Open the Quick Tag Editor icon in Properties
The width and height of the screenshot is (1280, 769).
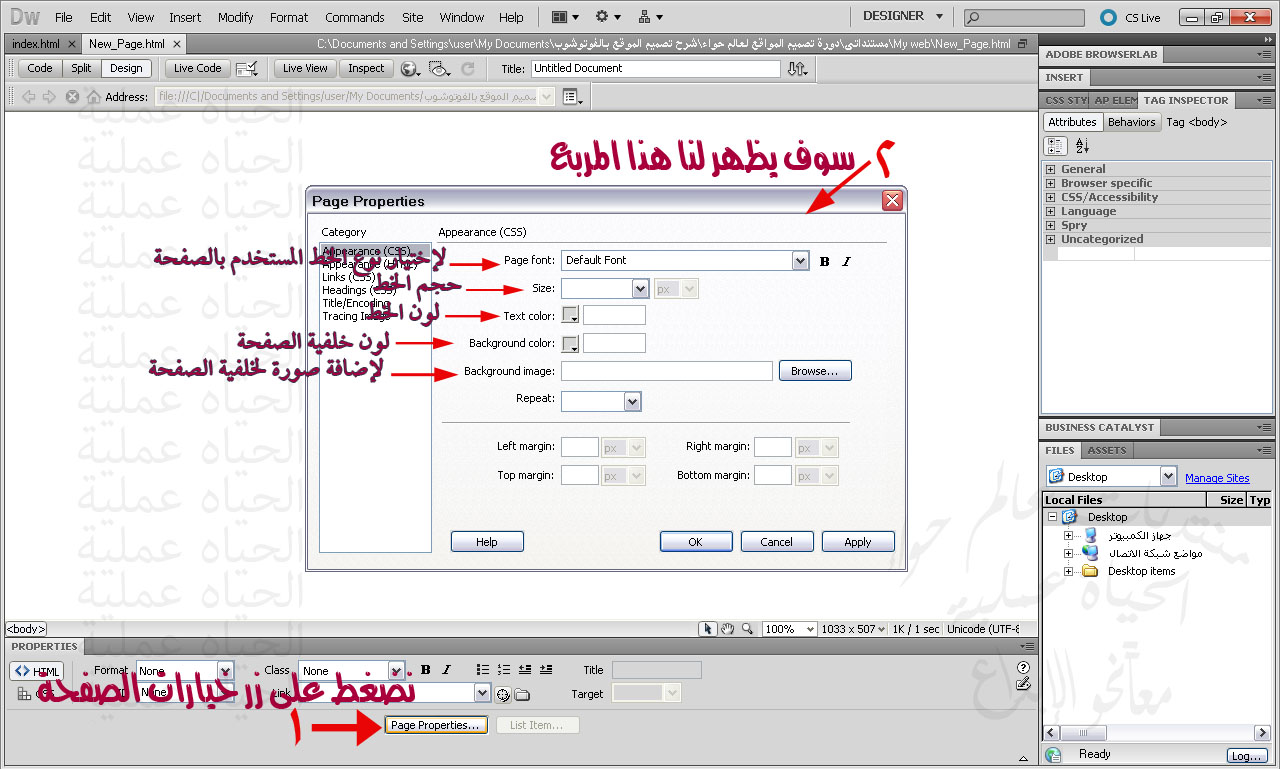tap(1022, 684)
